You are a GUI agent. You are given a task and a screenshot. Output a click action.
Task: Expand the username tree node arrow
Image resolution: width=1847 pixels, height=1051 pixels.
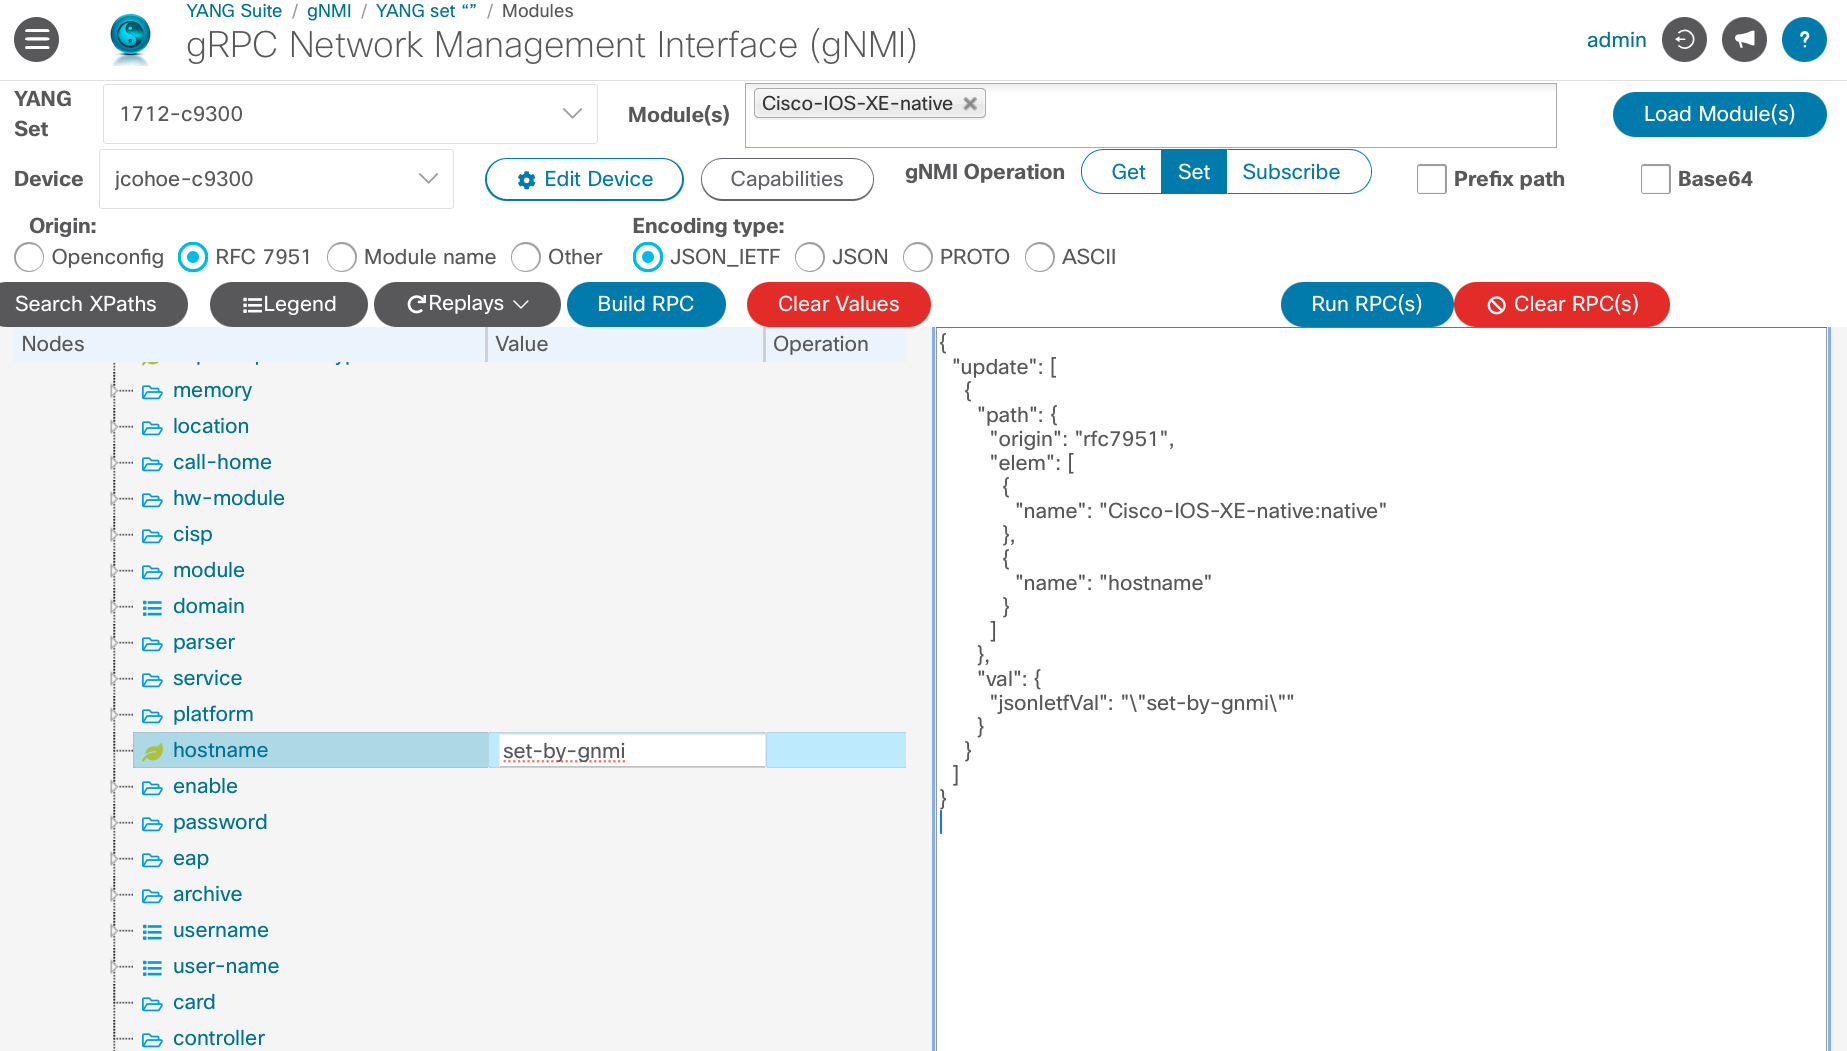click(x=113, y=931)
